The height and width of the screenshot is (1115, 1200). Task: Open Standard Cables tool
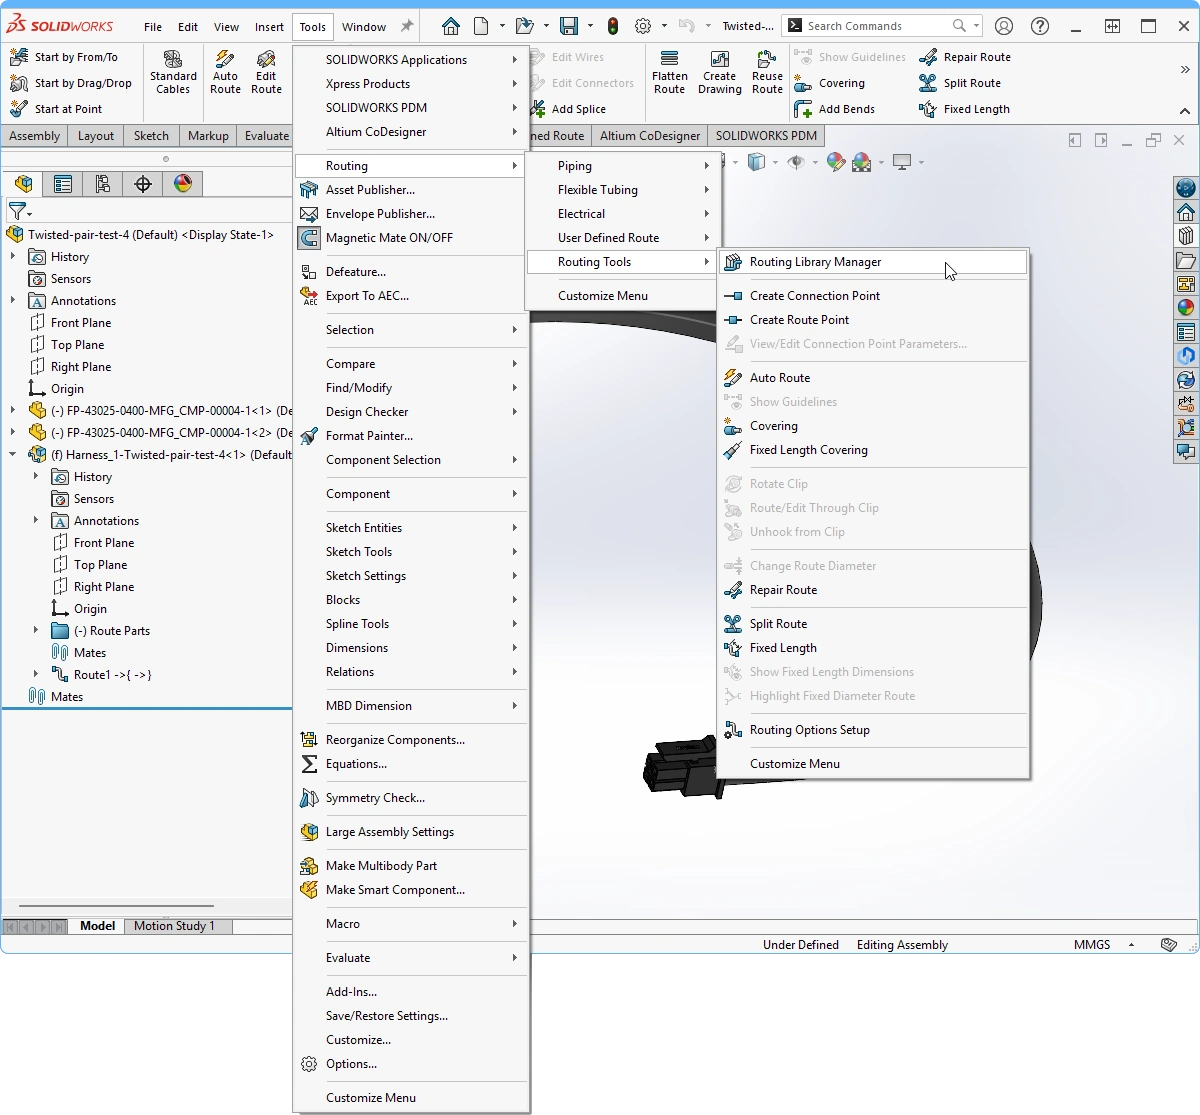pyautogui.click(x=173, y=72)
